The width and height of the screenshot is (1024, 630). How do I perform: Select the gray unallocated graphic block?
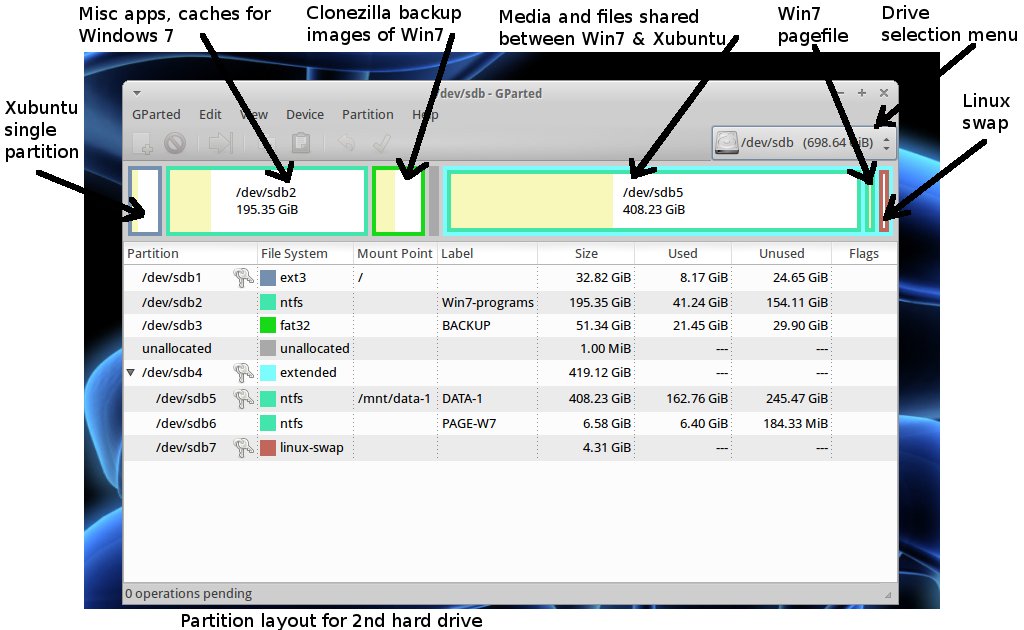[434, 201]
